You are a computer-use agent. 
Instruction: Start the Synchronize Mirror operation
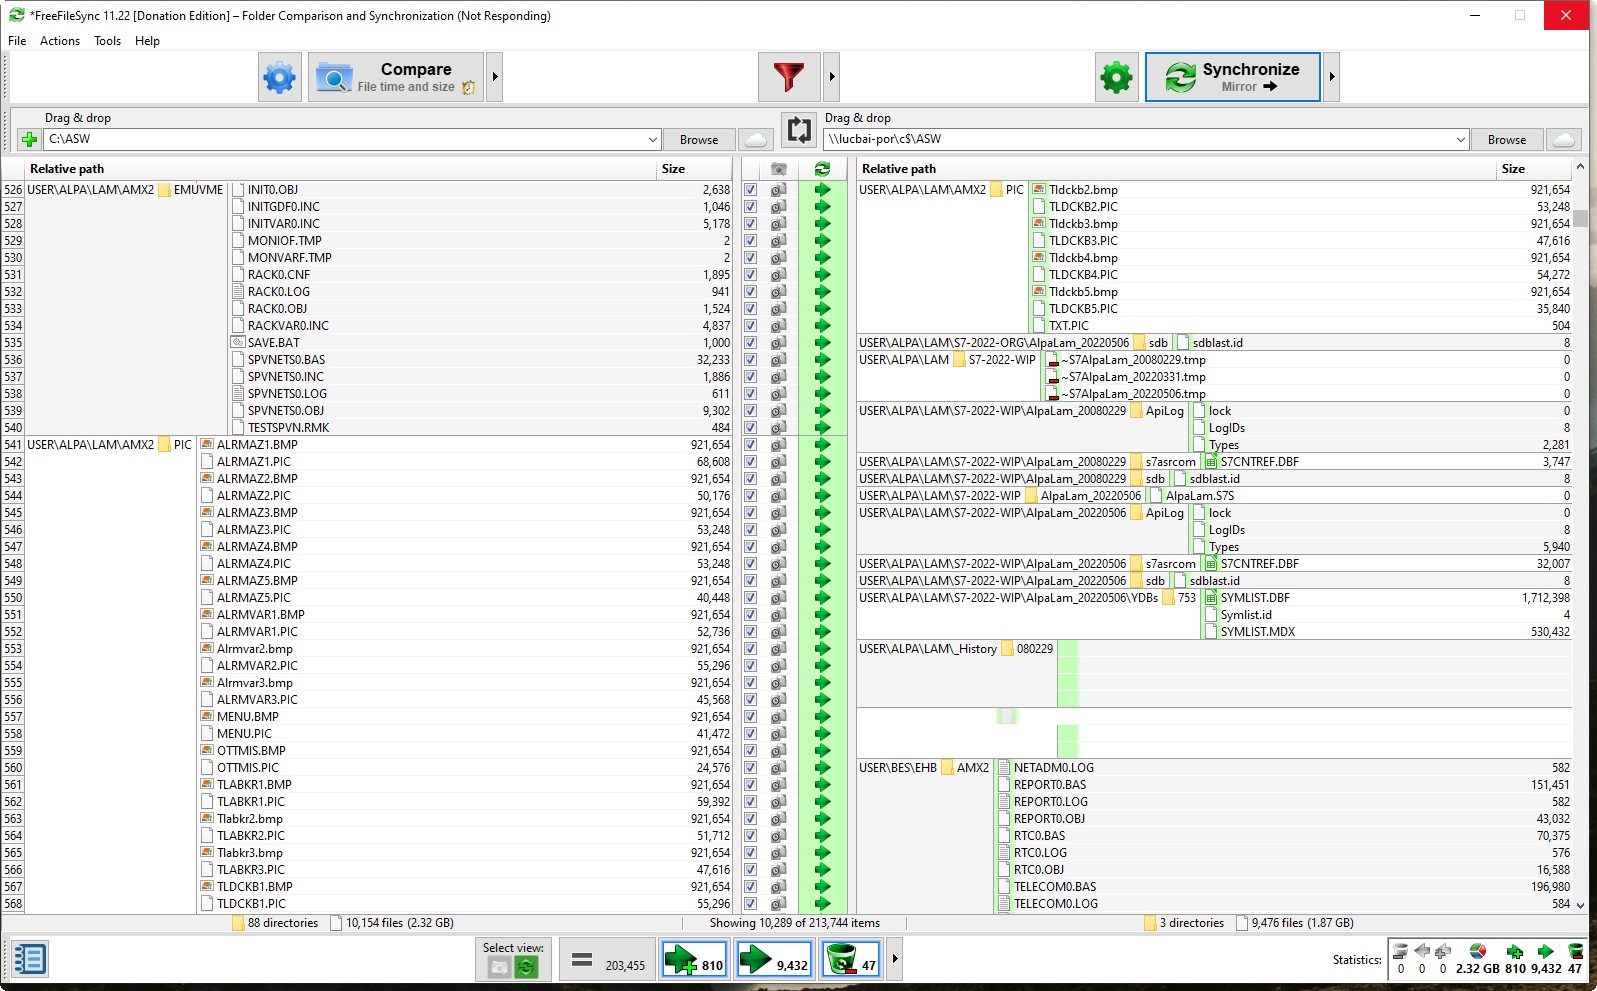1233,77
